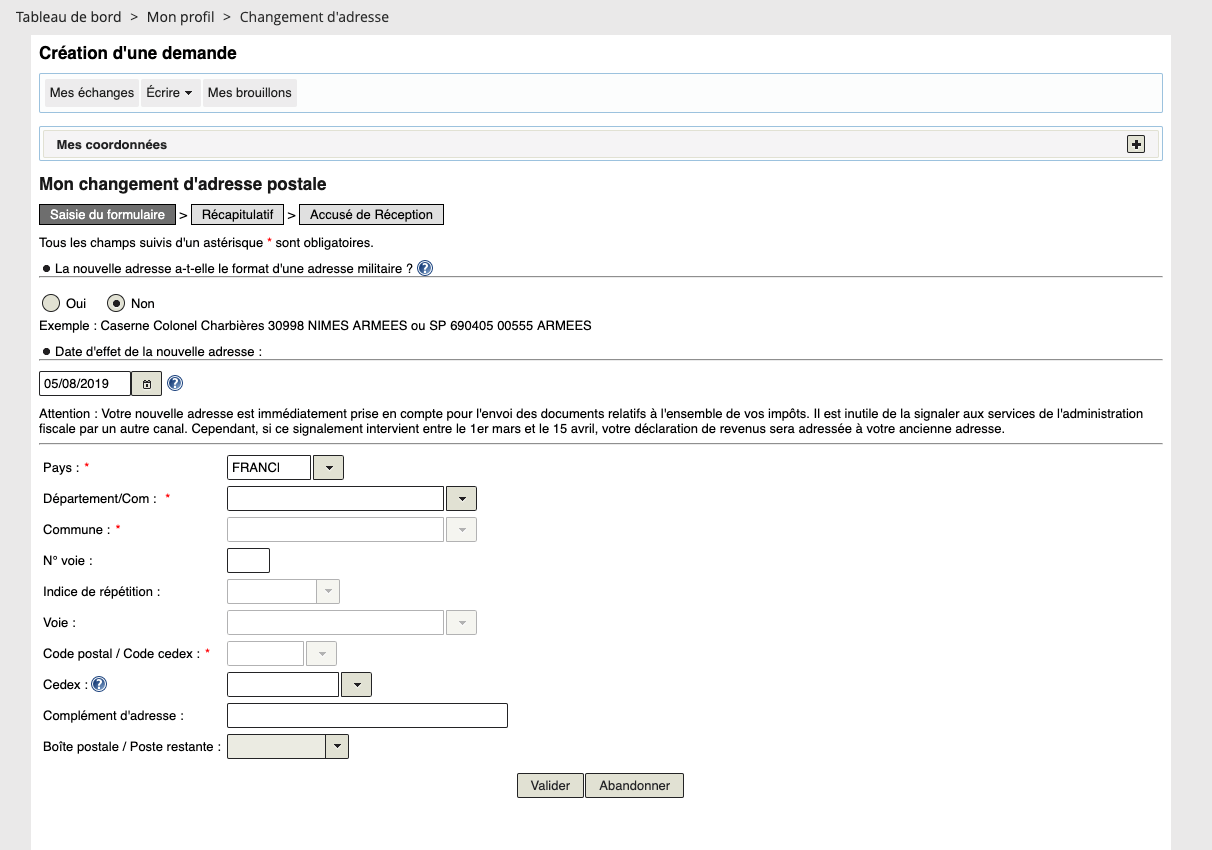Expand Mes coordonnées with plus icon
Viewport: 1212px width, 850px height.
click(x=1136, y=144)
